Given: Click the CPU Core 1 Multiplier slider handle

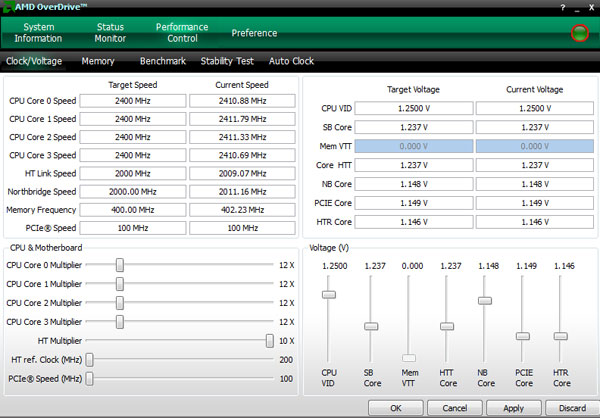Looking at the screenshot, I should click(120, 284).
